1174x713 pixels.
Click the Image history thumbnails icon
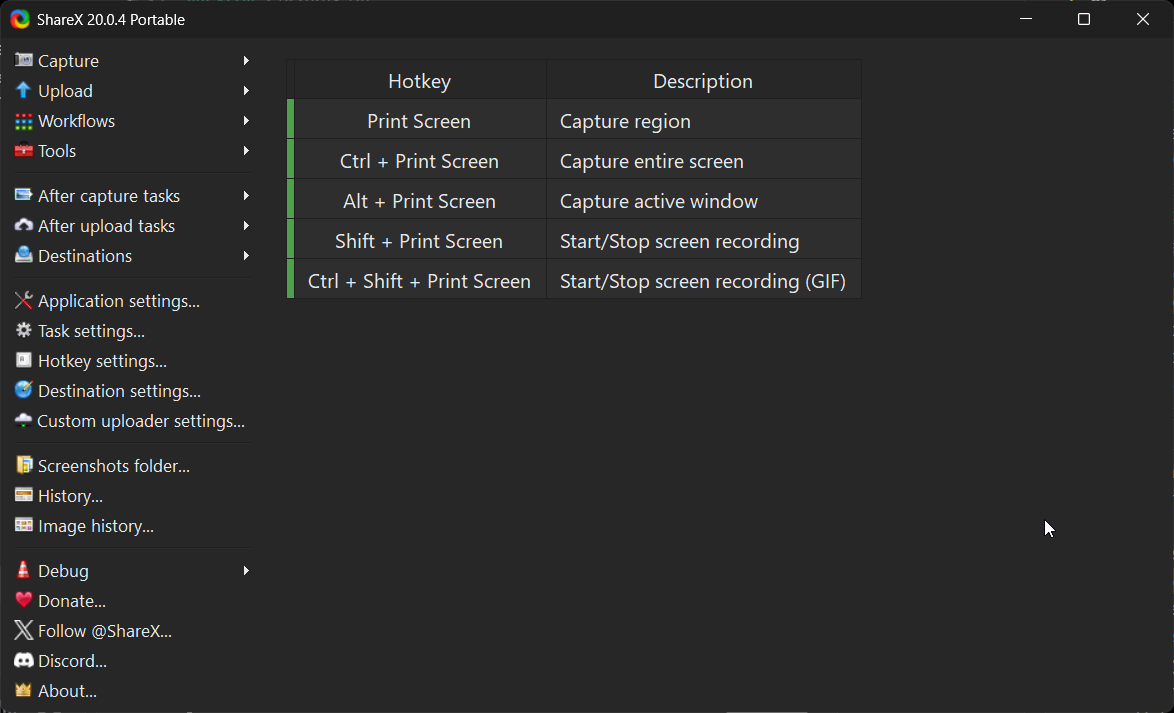tap(24, 525)
